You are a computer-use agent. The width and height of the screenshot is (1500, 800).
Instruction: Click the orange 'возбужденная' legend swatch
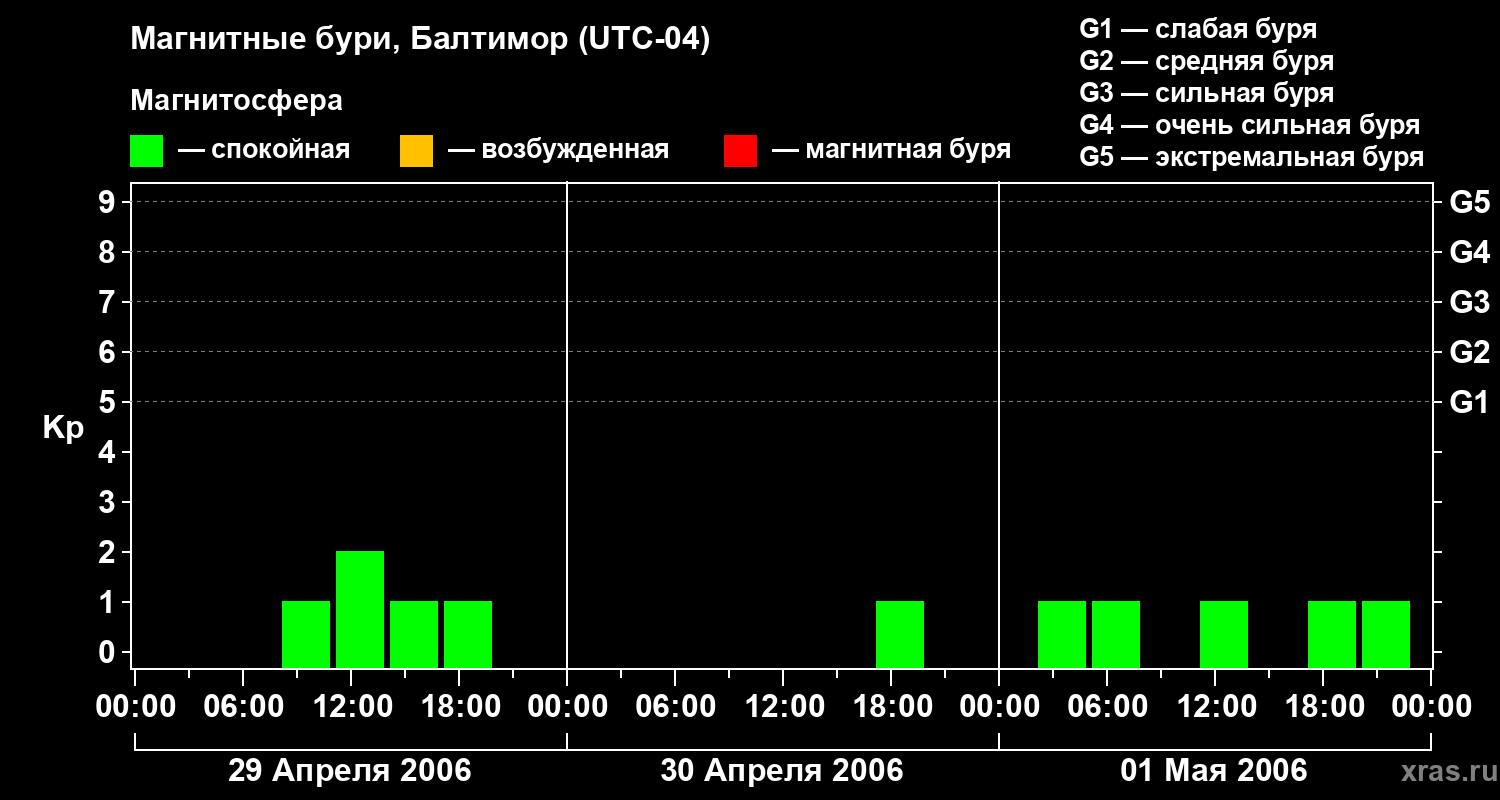point(416,151)
